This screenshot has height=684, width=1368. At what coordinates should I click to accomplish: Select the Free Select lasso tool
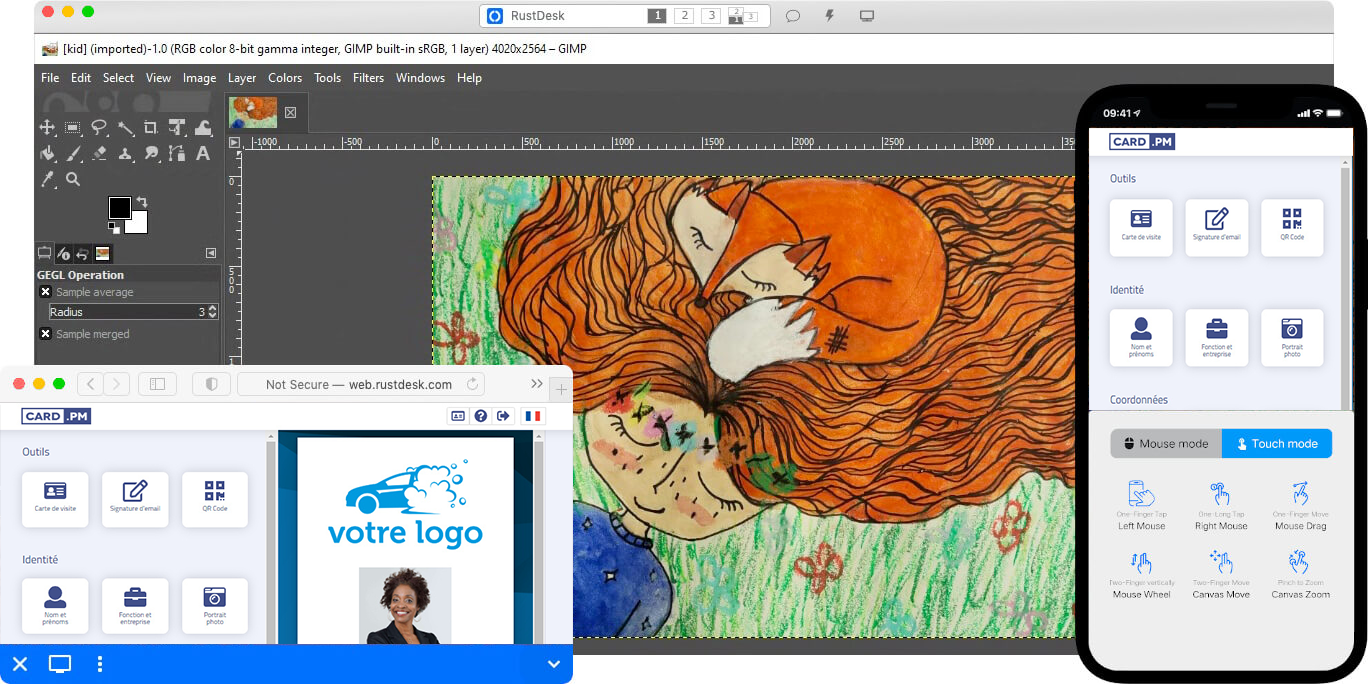tap(99, 127)
